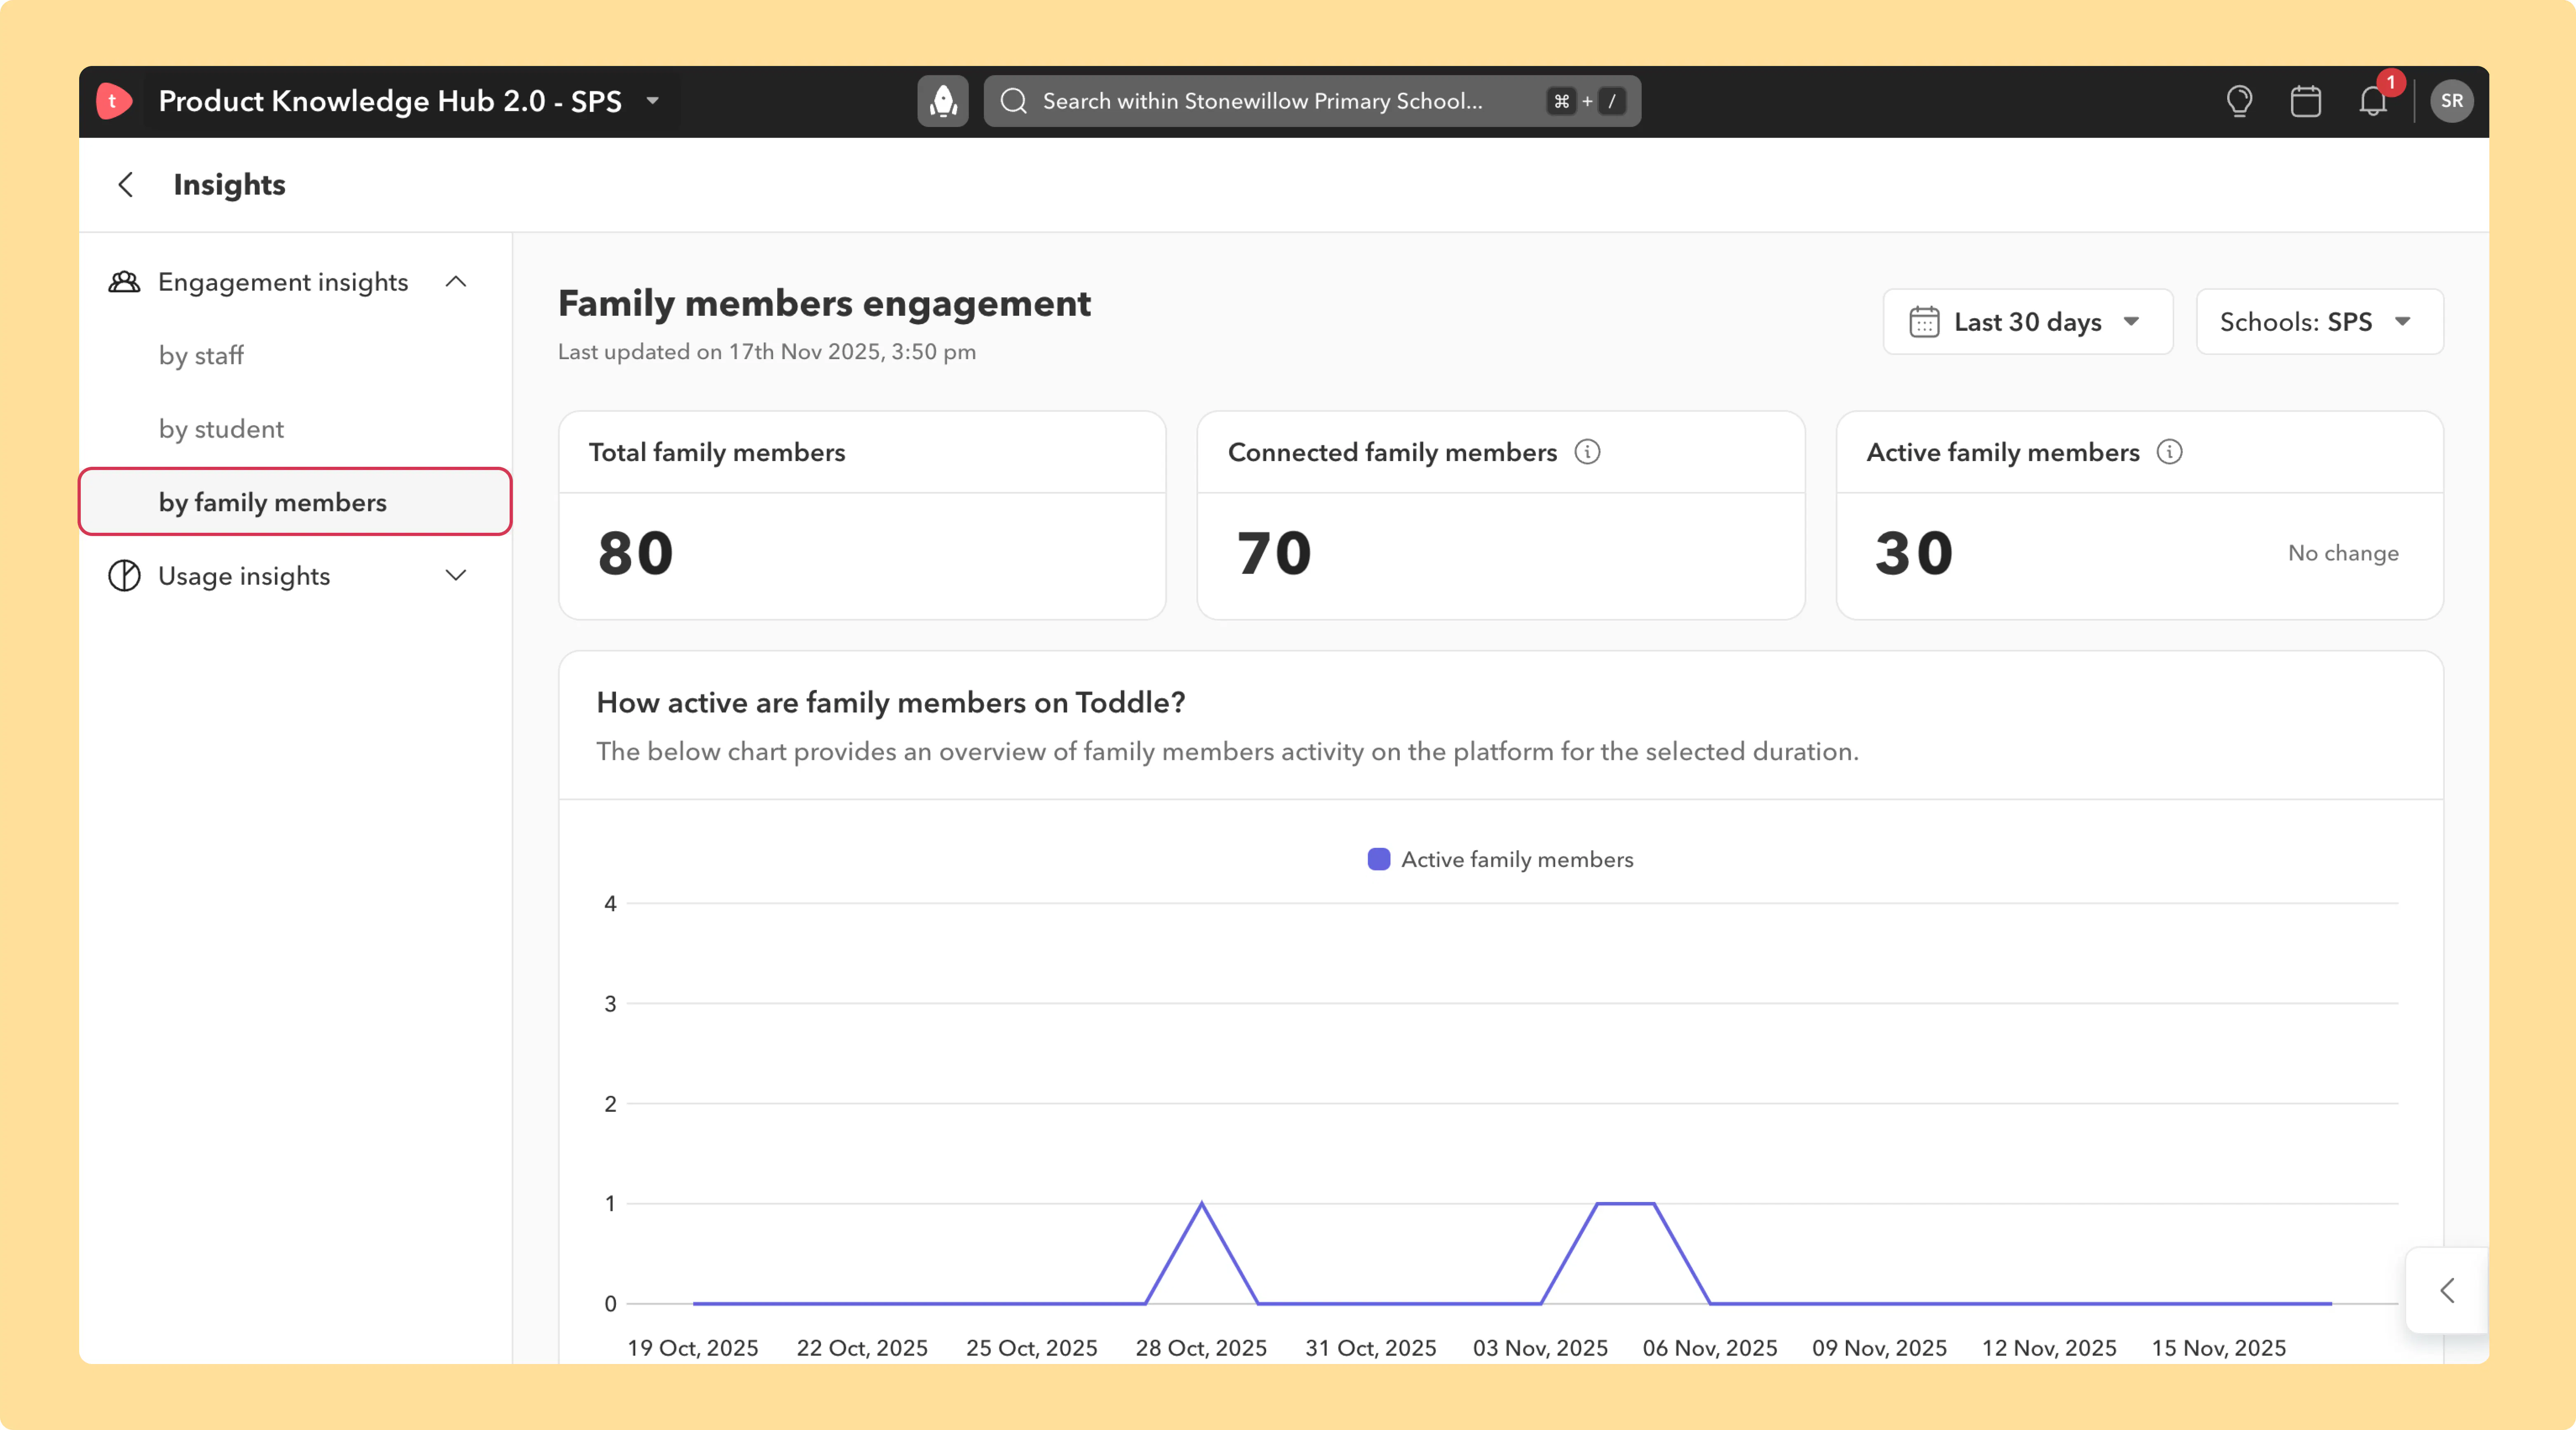This screenshot has height=1430, width=2576.
Task: Select the by family members view
Action: [x=296, y=502]
